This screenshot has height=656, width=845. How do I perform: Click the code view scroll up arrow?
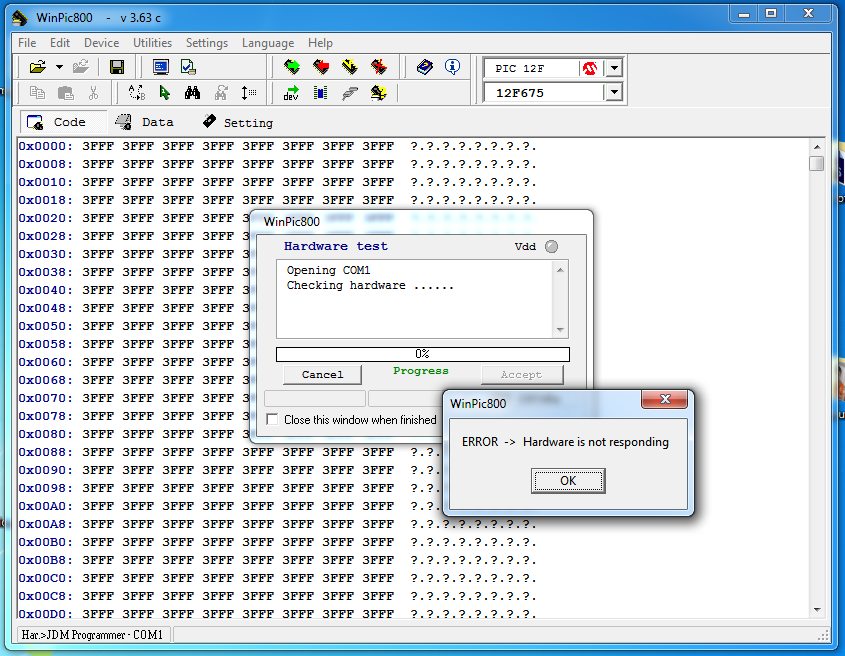coord(816,147)
